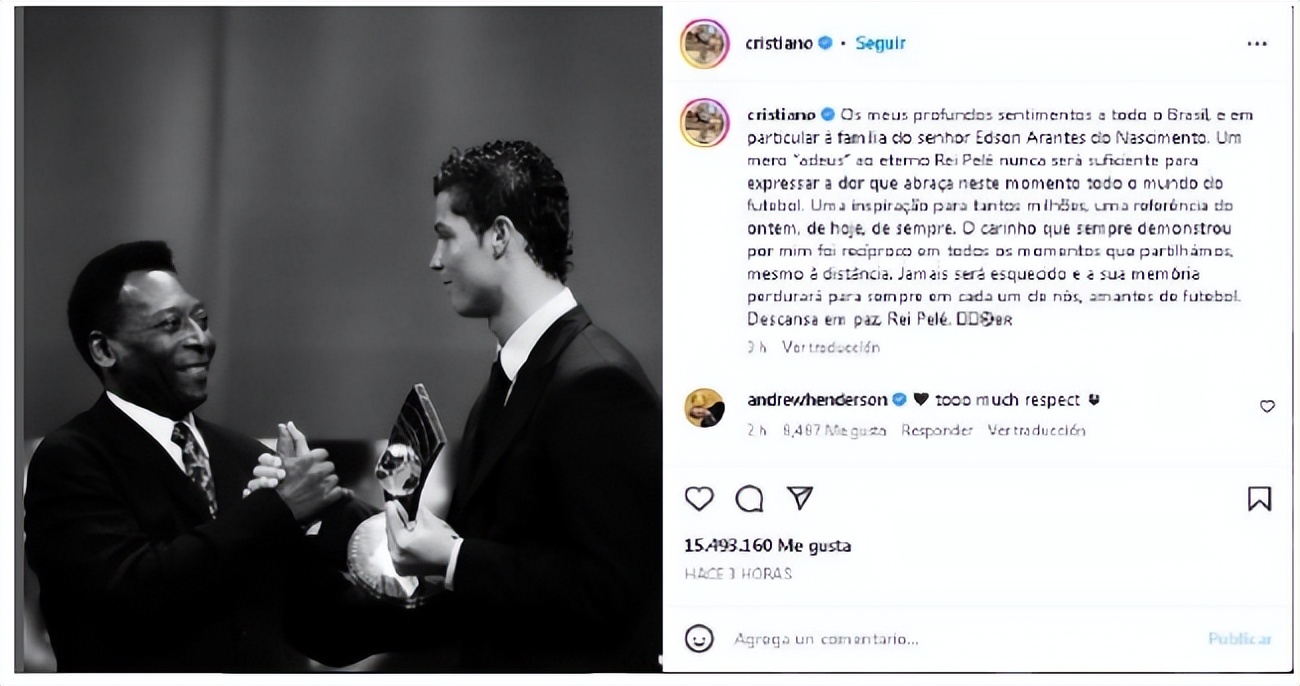Image resolution: width=1300 pixels, height=686 pixels.
Task: Open andrewhenderson's profile avatar
Action: (705, 408)
